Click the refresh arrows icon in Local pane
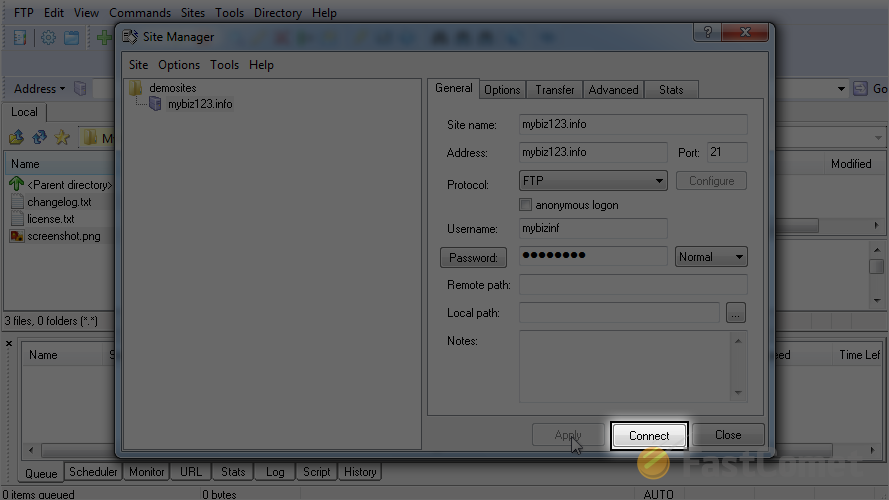Screen dimensions: 889x500 pyautogui.click(x=39, y=137)
